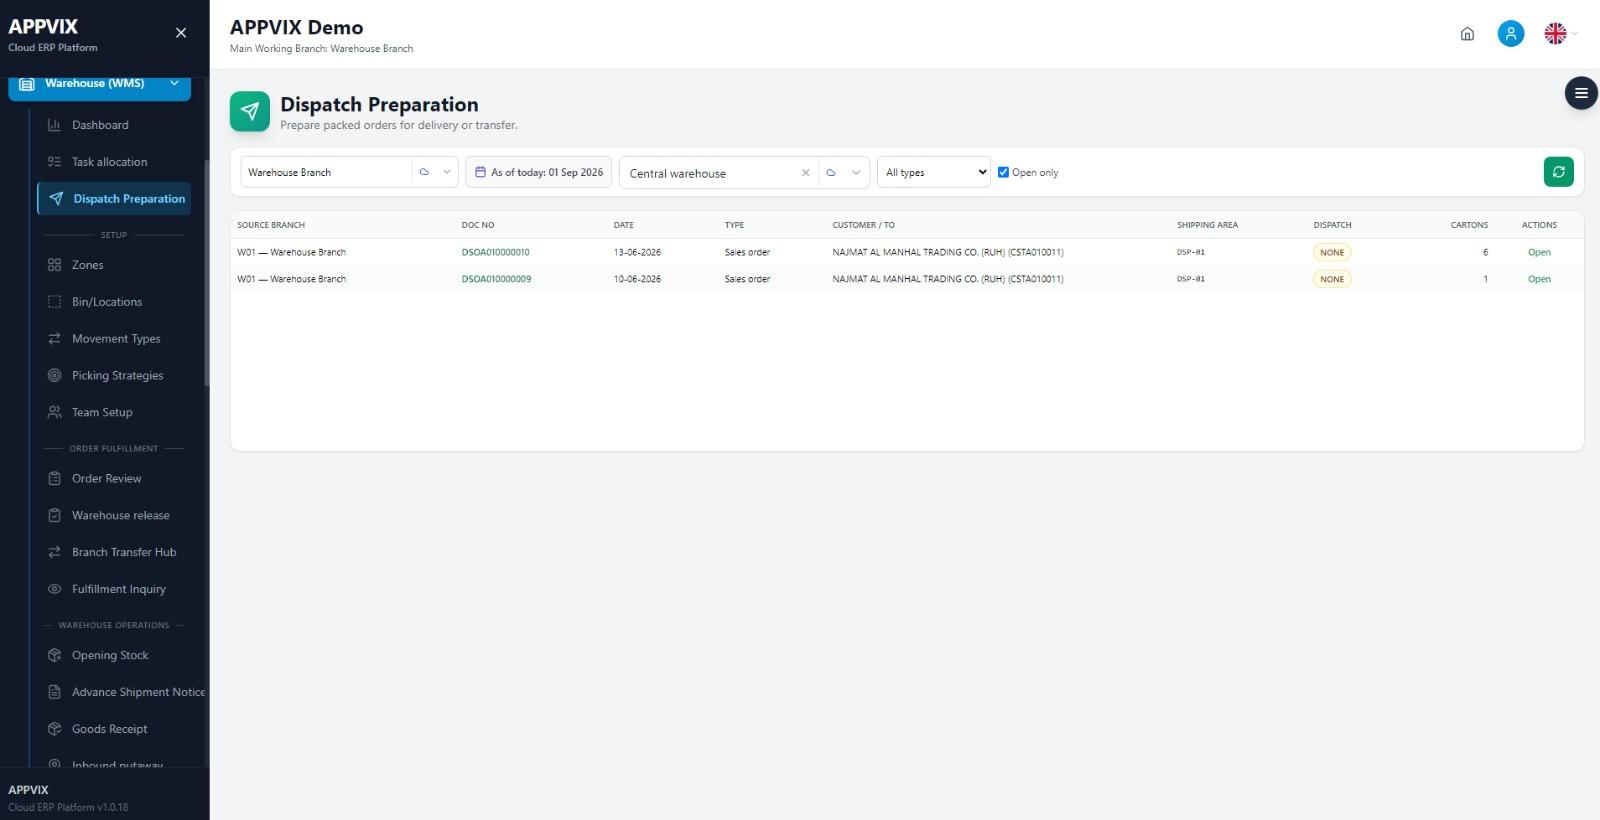
Task: Open Goods Receipt page
Action: pyautogui.click(x=113, y=729)
